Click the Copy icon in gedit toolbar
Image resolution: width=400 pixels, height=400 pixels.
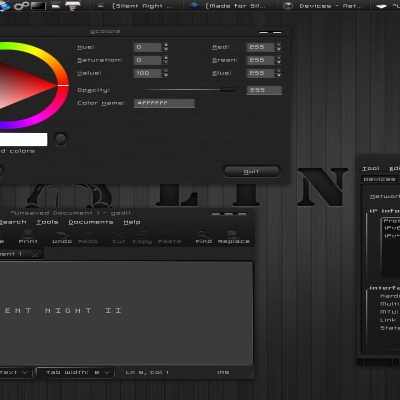pos(142,234)
